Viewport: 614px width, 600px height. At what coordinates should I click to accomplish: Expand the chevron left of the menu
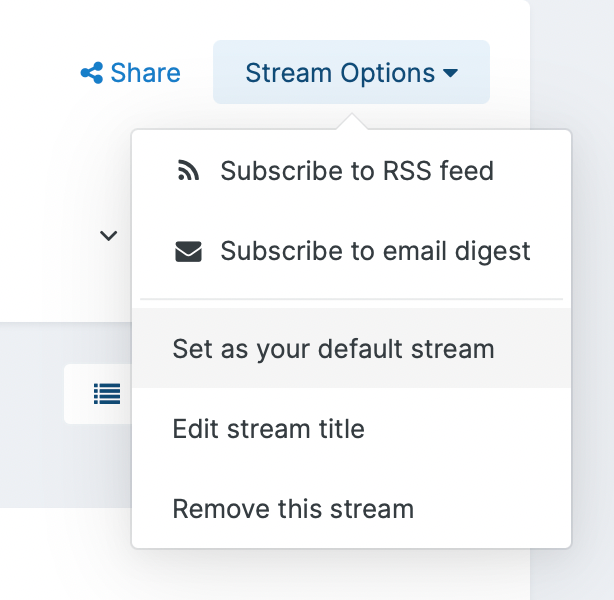[x=108, y=236]
